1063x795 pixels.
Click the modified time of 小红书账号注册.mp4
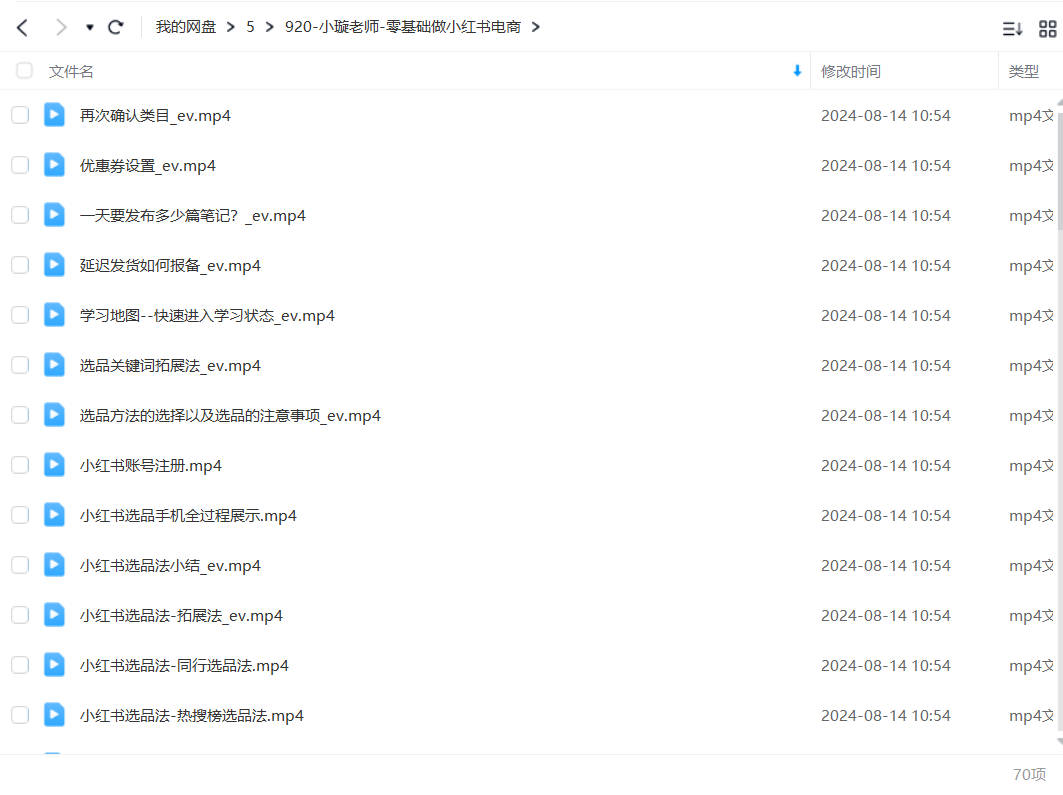pyautogui.click(x=885, y=466)
